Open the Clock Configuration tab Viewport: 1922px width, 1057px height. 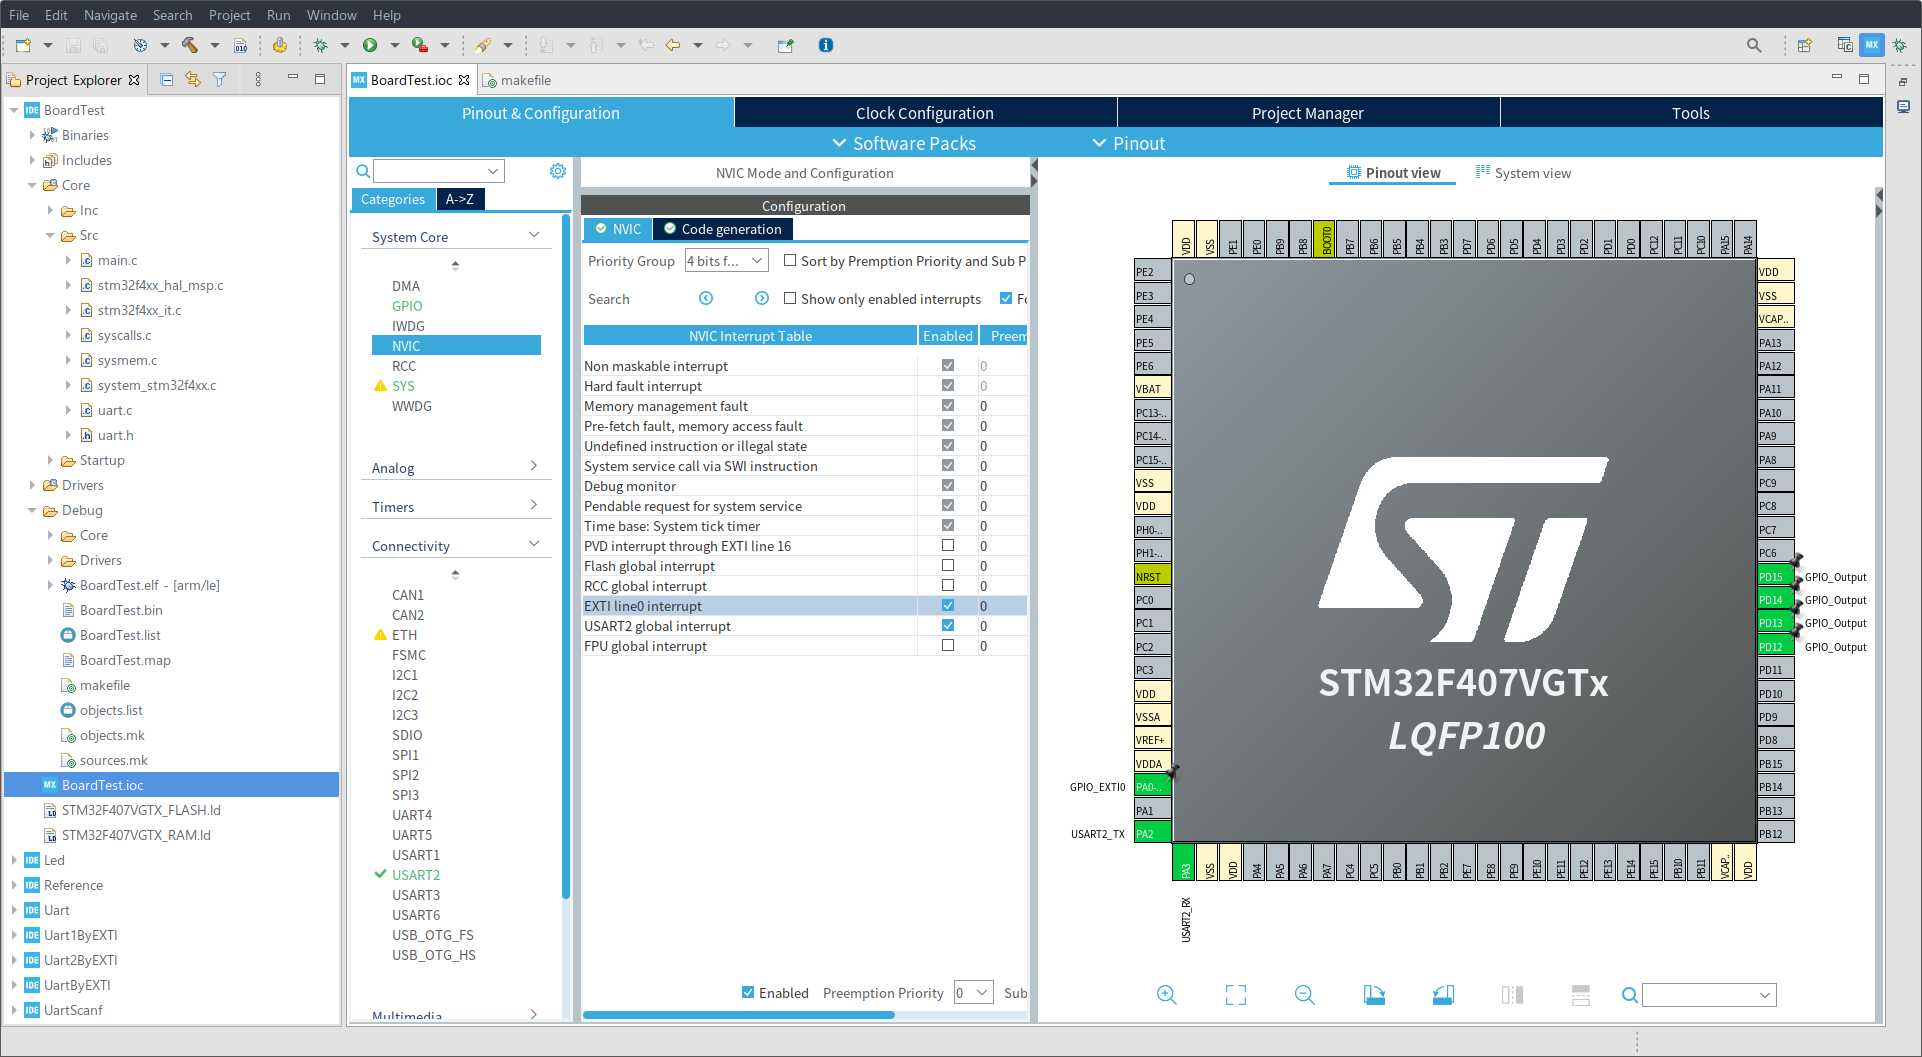point(925,113)
